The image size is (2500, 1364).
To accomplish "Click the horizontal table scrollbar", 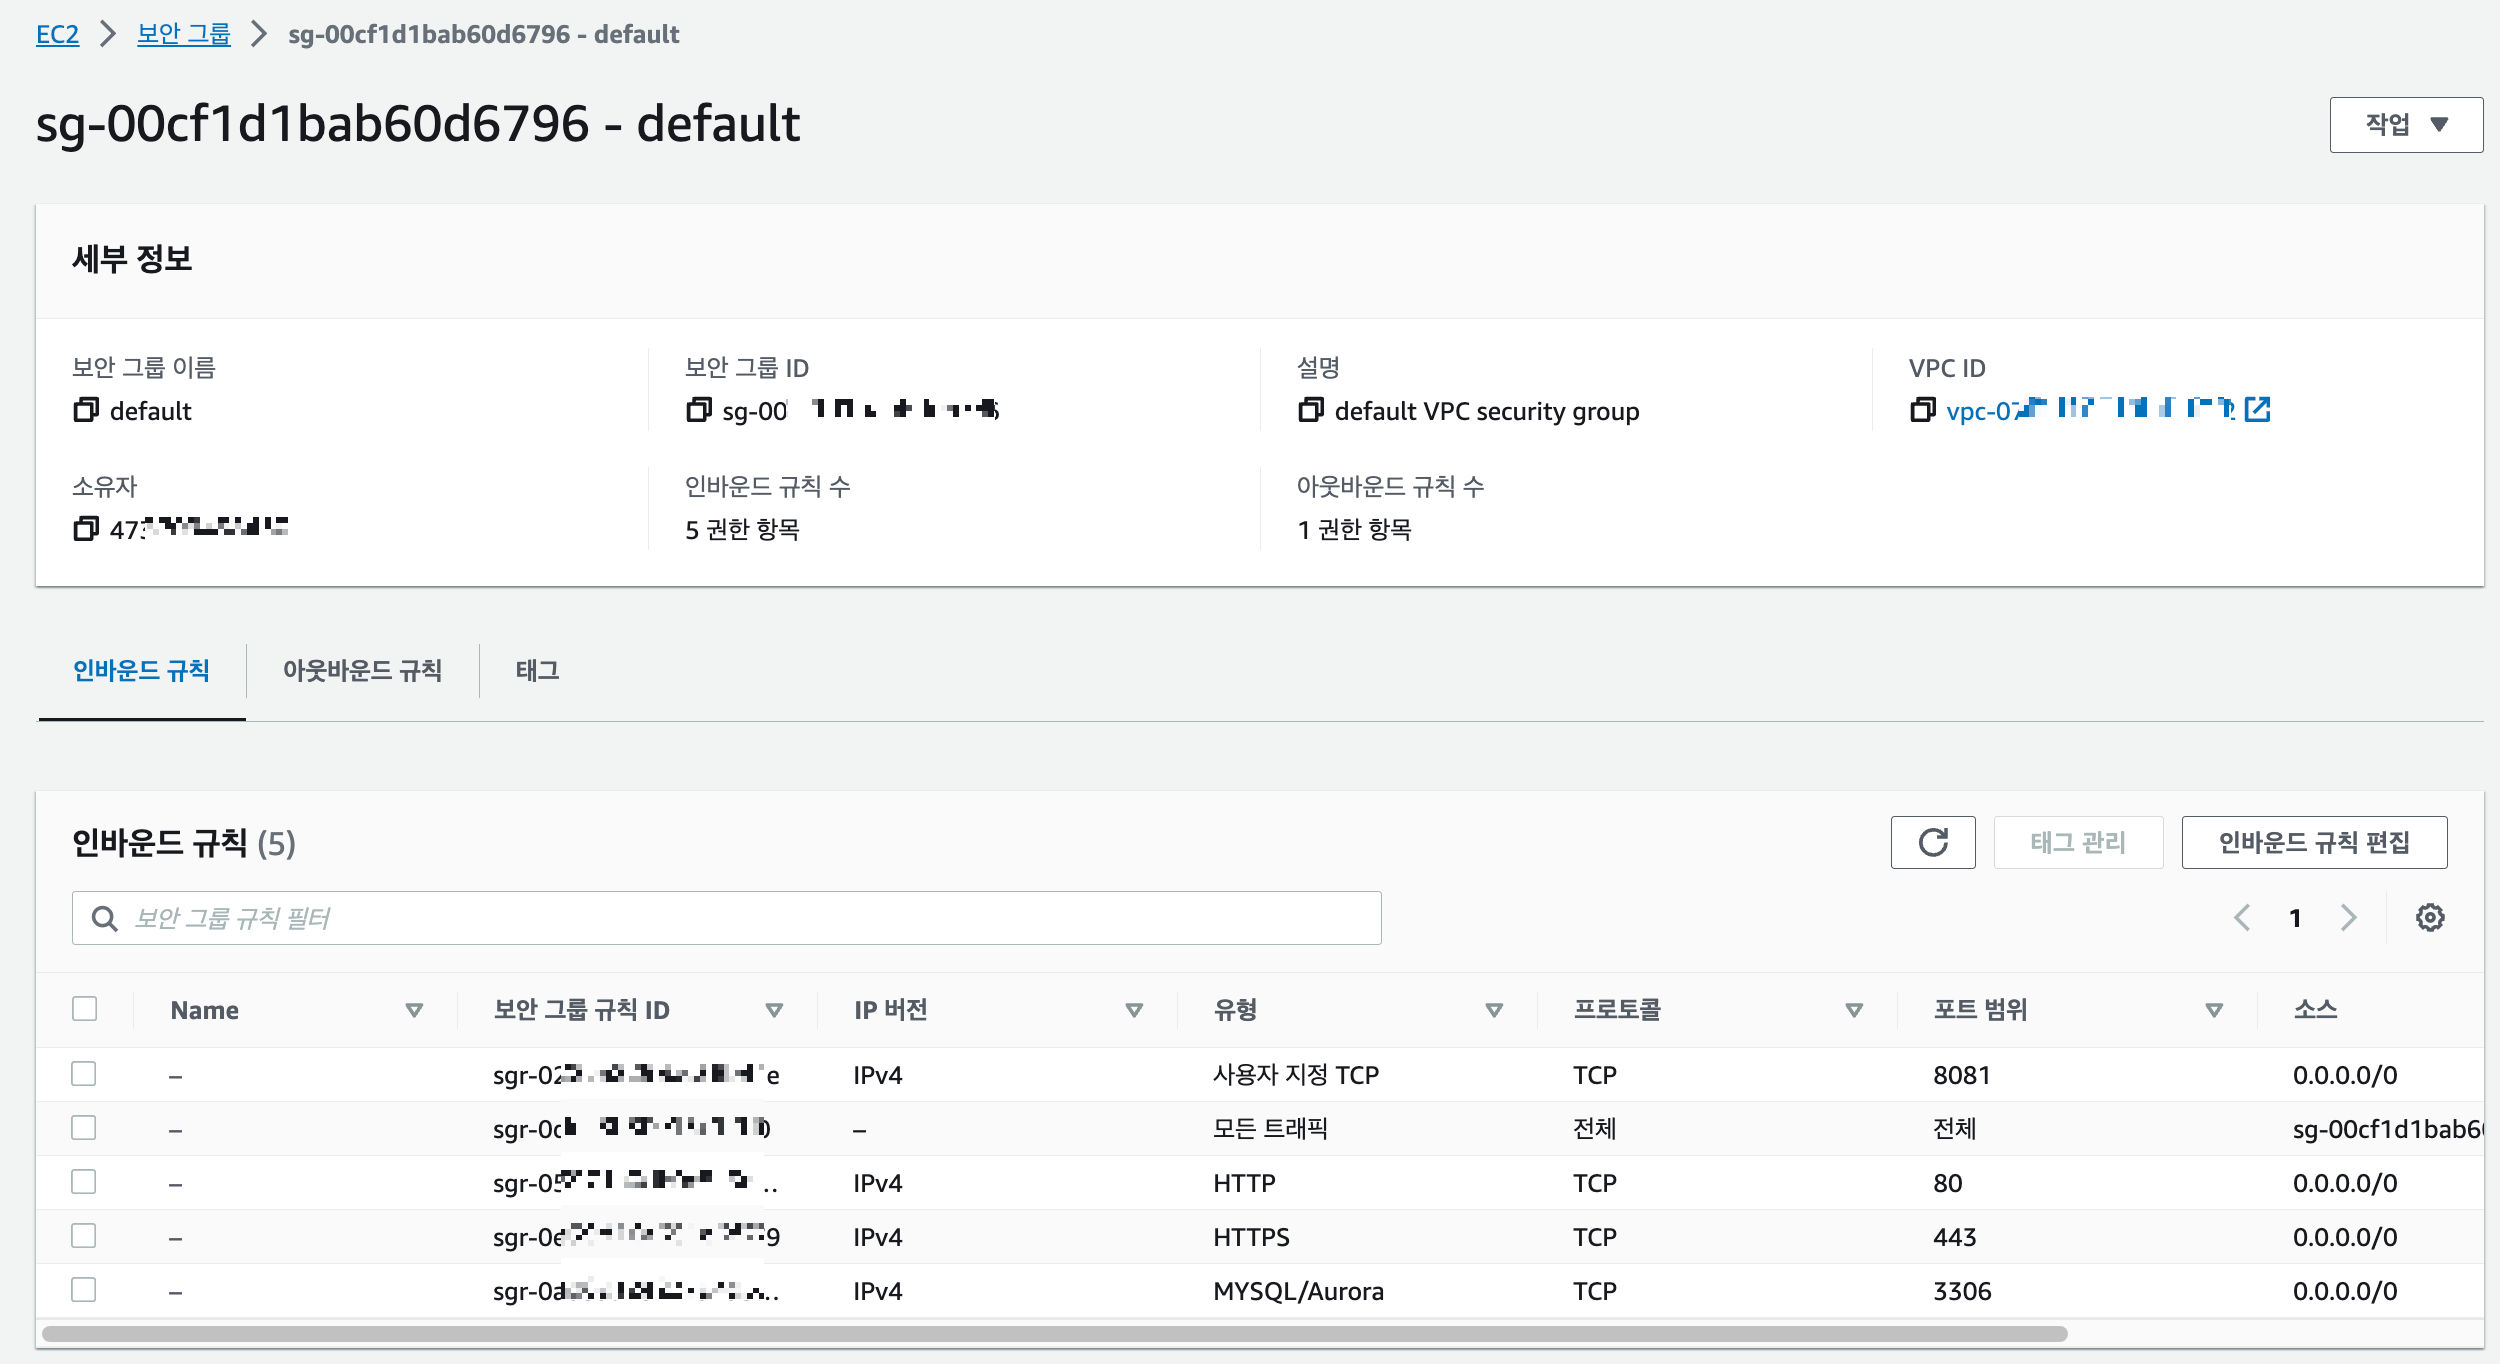I will tap(1054, 1334).
